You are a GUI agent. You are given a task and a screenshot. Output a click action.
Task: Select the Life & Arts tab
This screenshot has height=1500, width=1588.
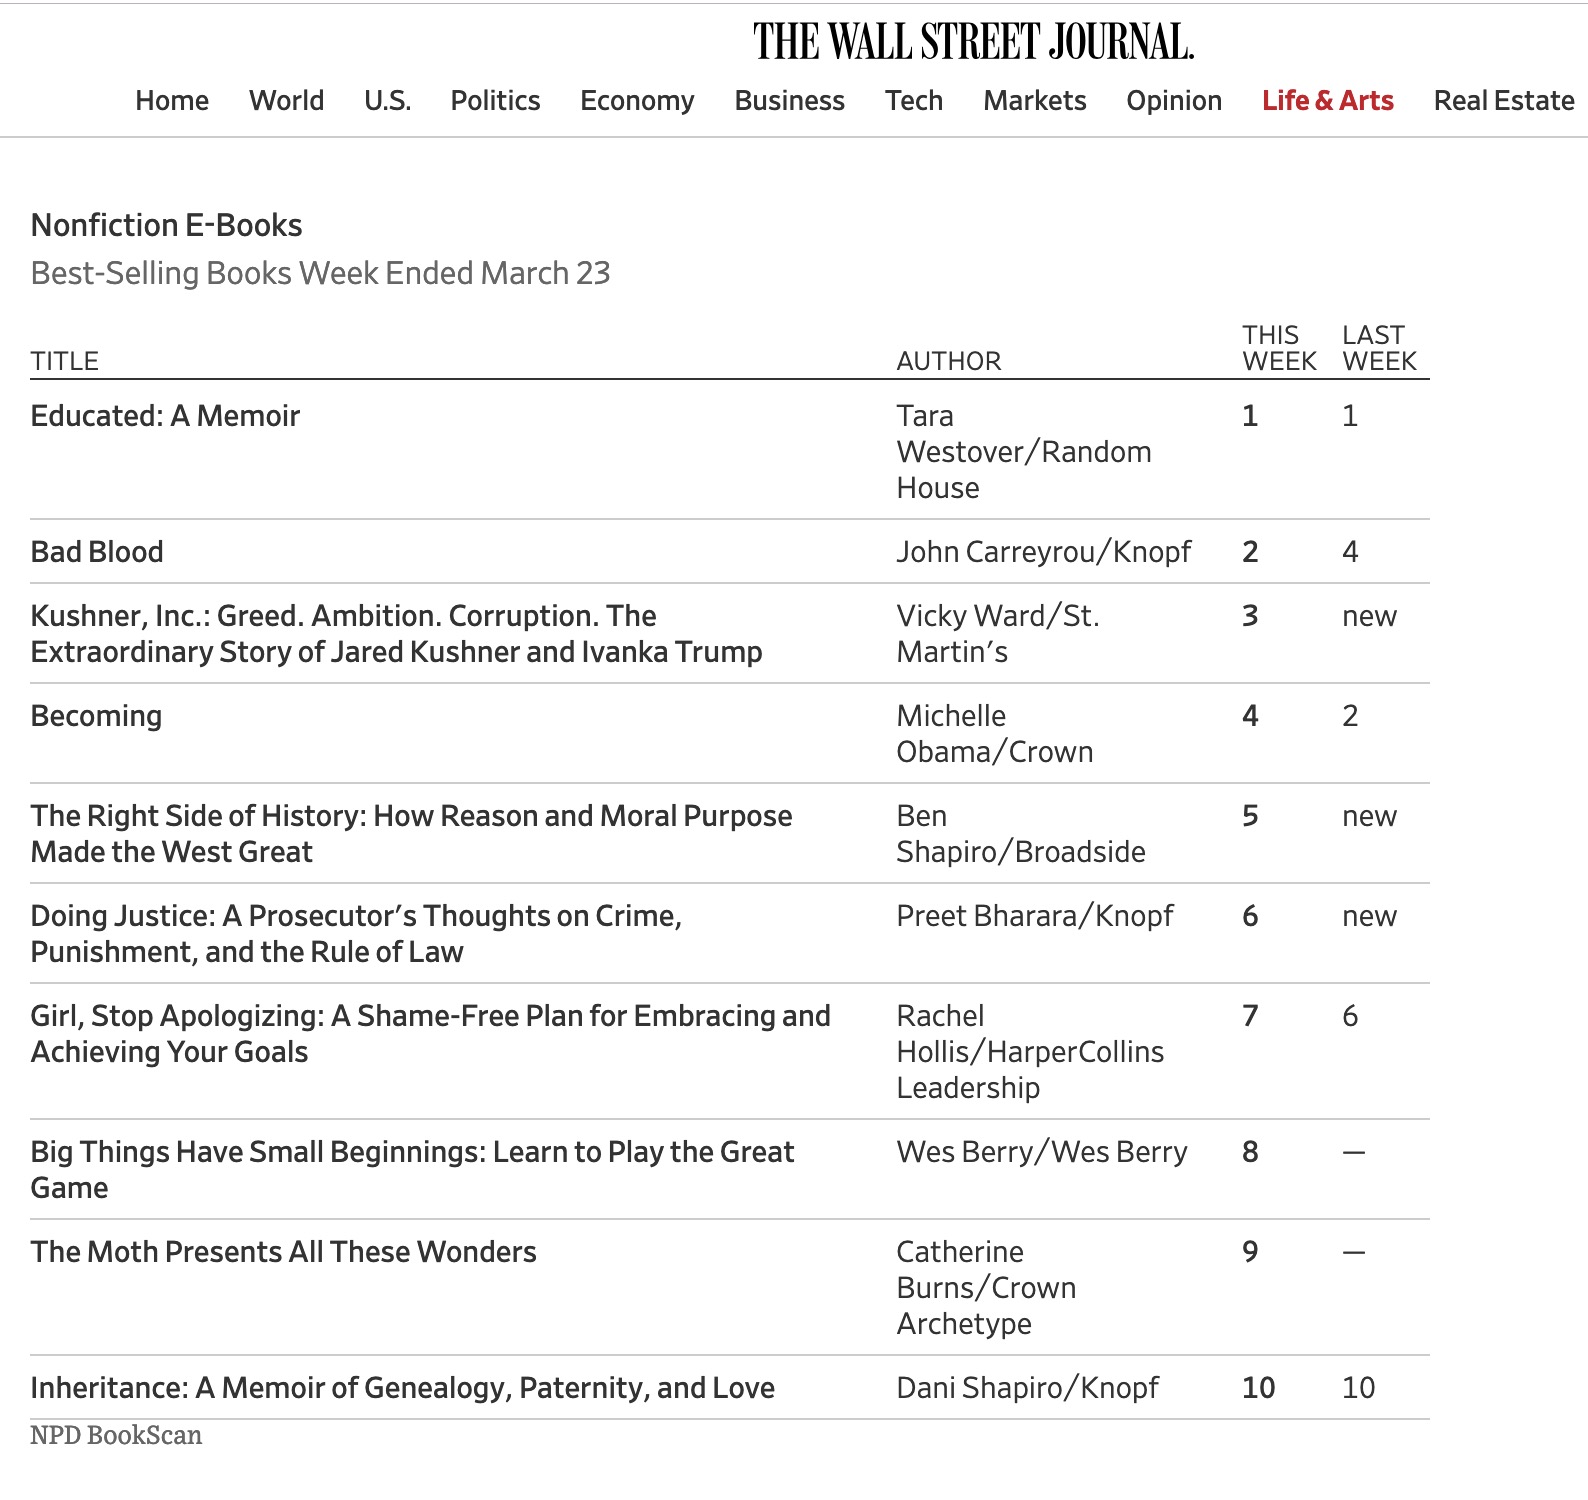(x=1327, y=101)
